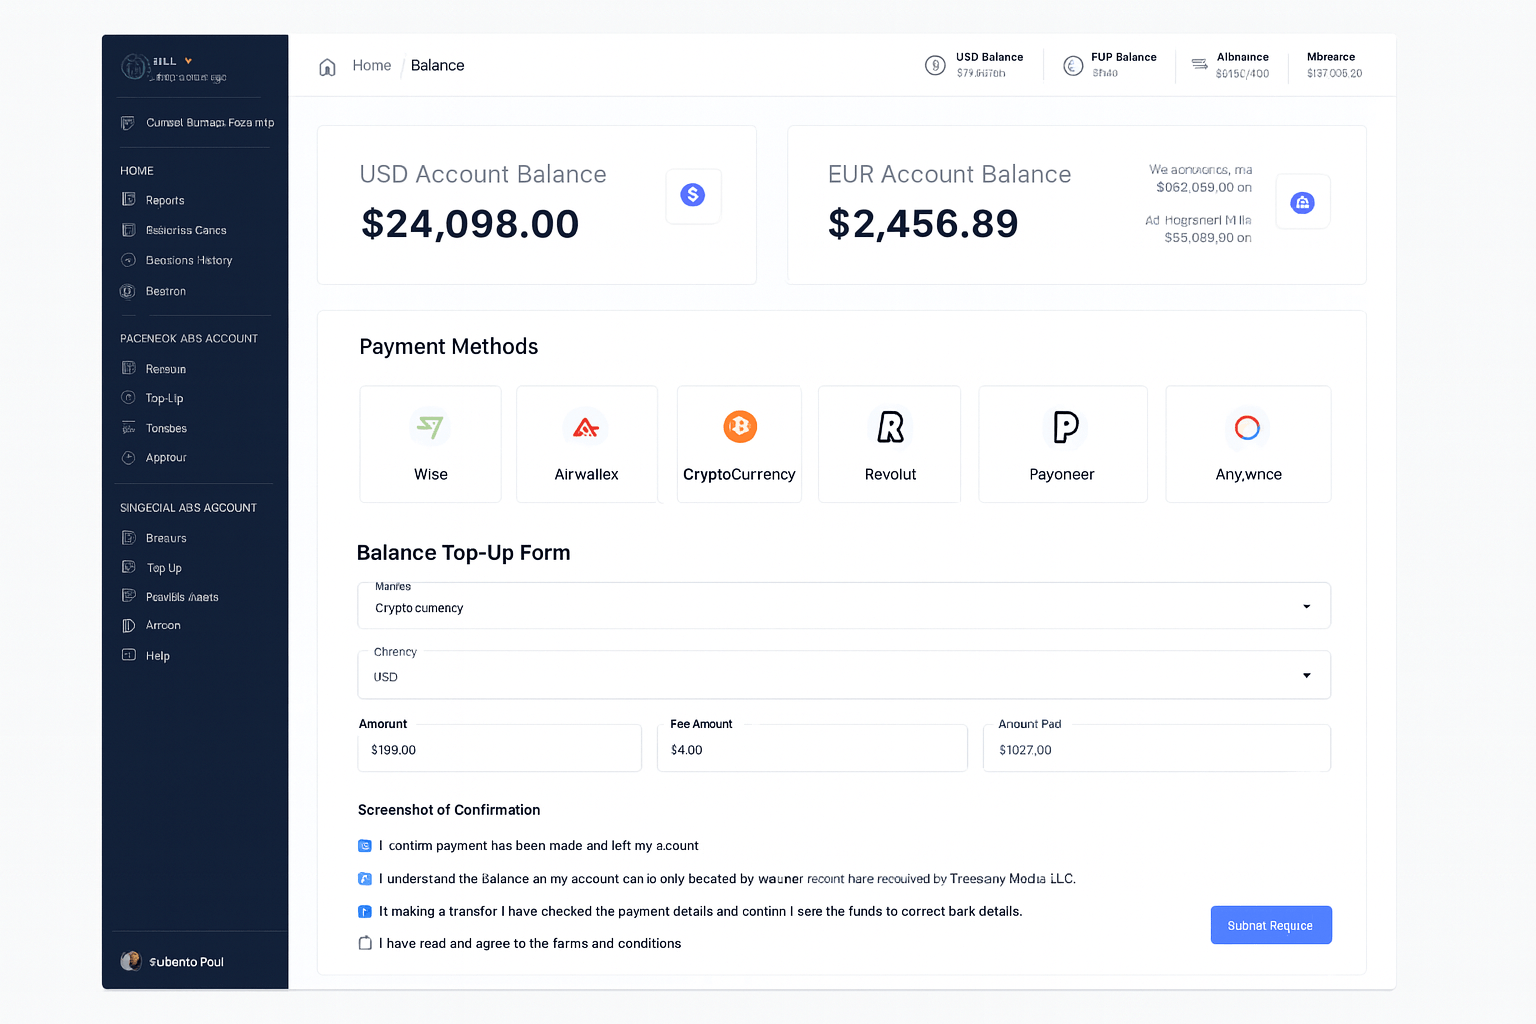Open the Crypto currency method dropdown

click(x=843, y=607)
